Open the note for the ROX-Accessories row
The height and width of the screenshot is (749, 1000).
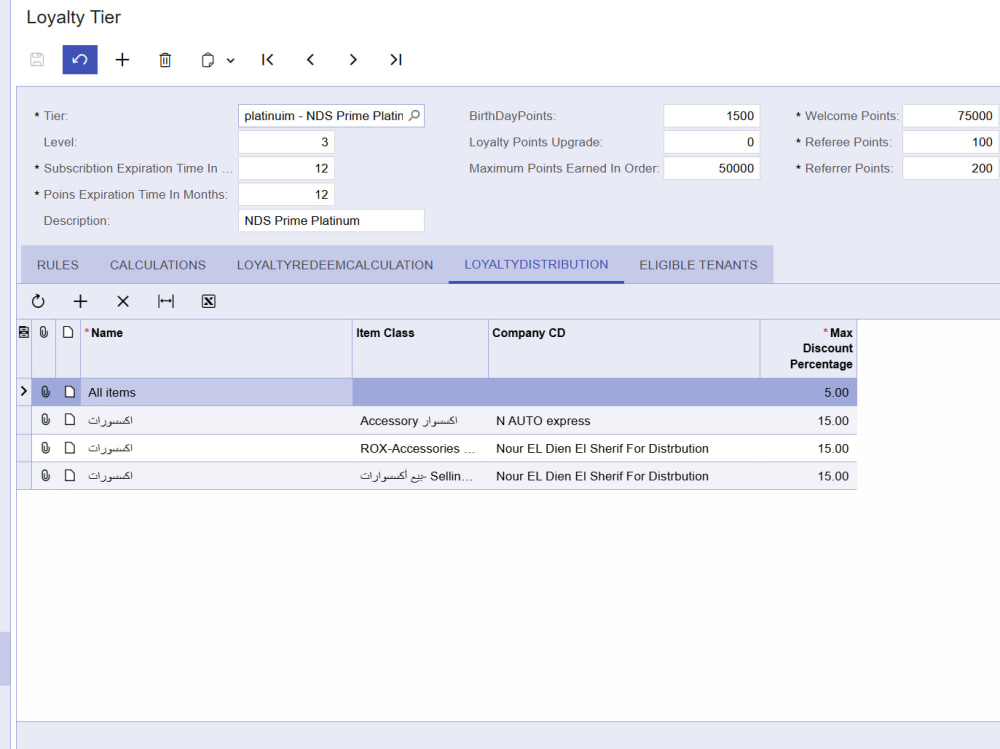pyautogui.click(x=70, y=448)
